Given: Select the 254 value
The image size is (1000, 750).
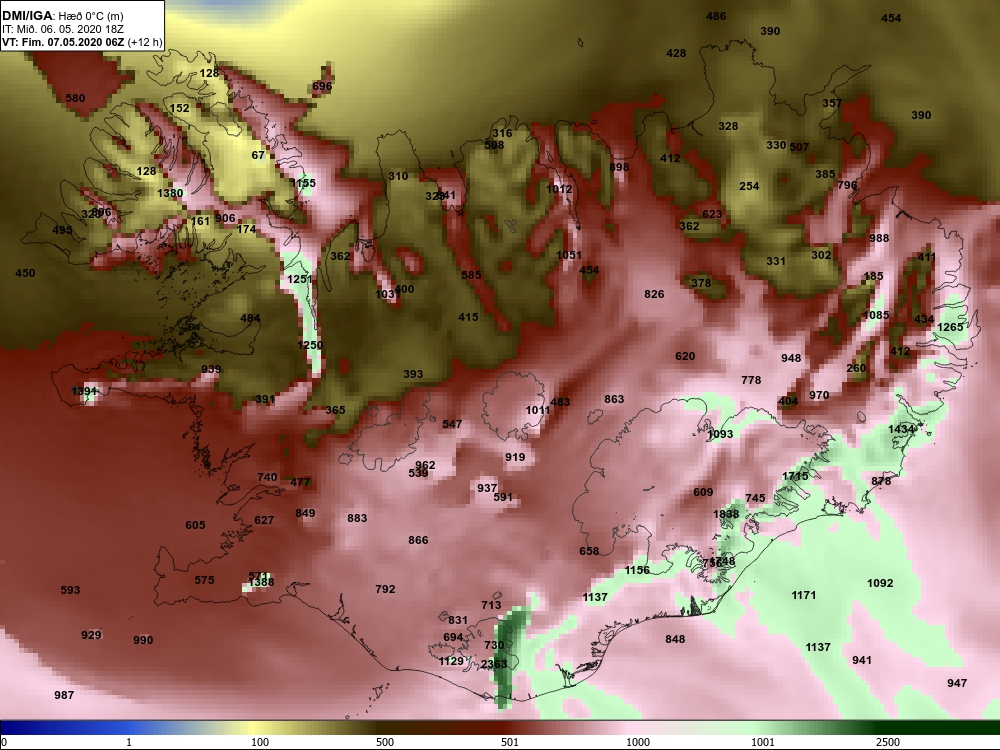Looking at the screenshot, I should [x=749, y=186].
